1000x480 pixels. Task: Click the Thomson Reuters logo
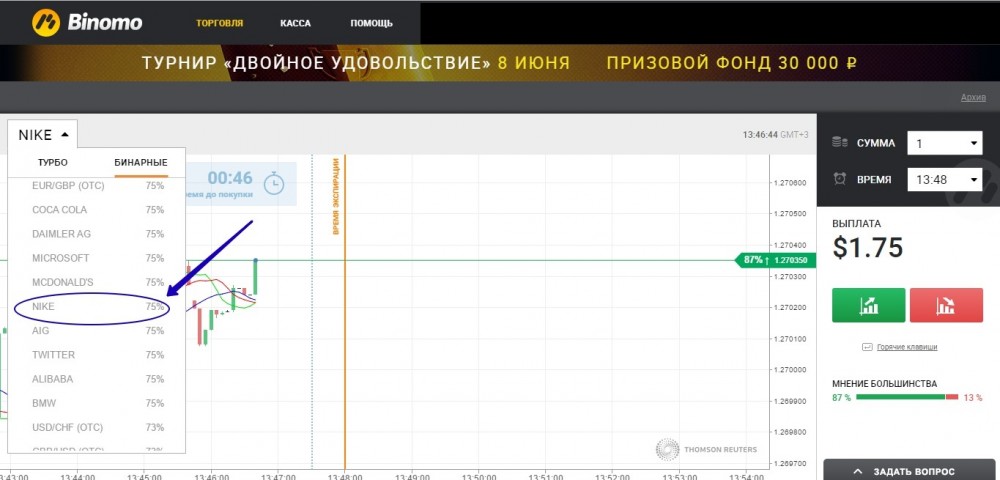(707, 449)
